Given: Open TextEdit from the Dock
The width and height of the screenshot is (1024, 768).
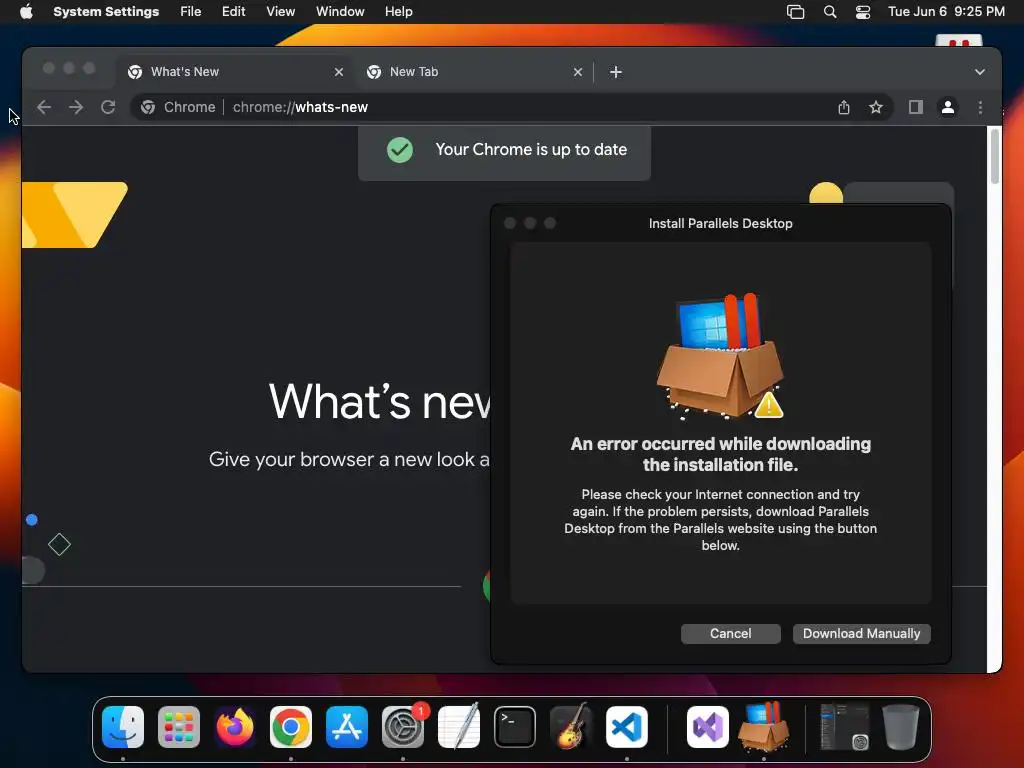Looking at the screenshot, I should [458, 727].
